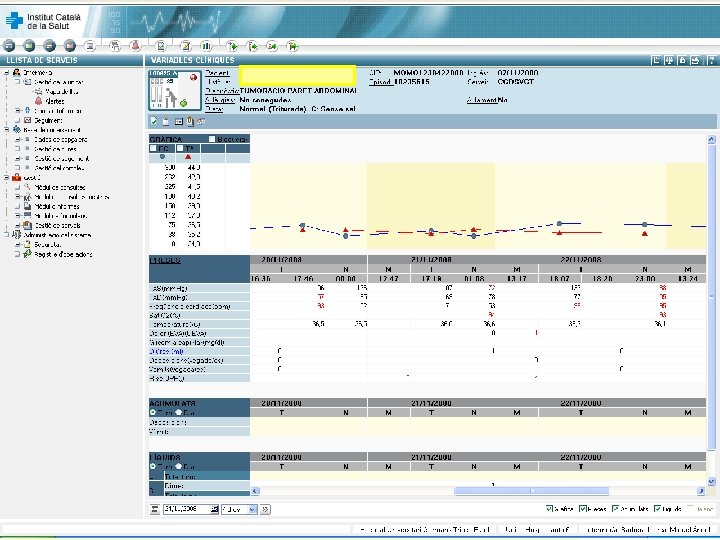Click the green apple icon on patient card
This screenshot has width=720, height=540.
click(x=184, y=103)
